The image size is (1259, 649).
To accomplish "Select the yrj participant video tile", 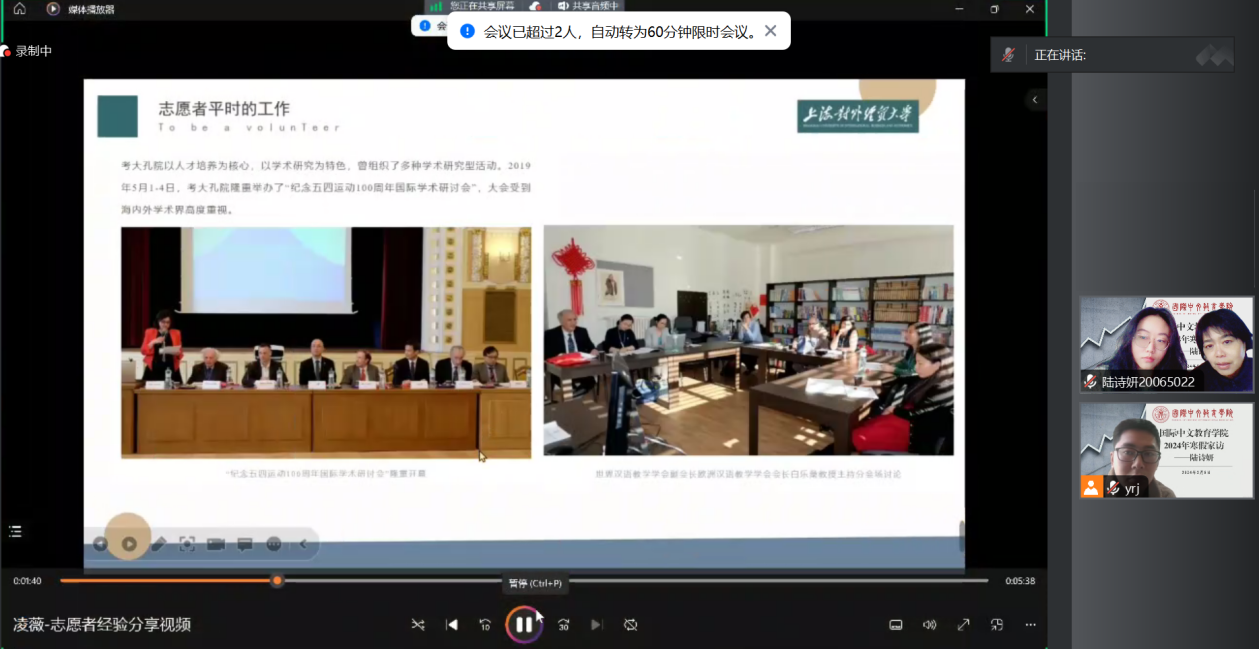I will (1166, 450).
